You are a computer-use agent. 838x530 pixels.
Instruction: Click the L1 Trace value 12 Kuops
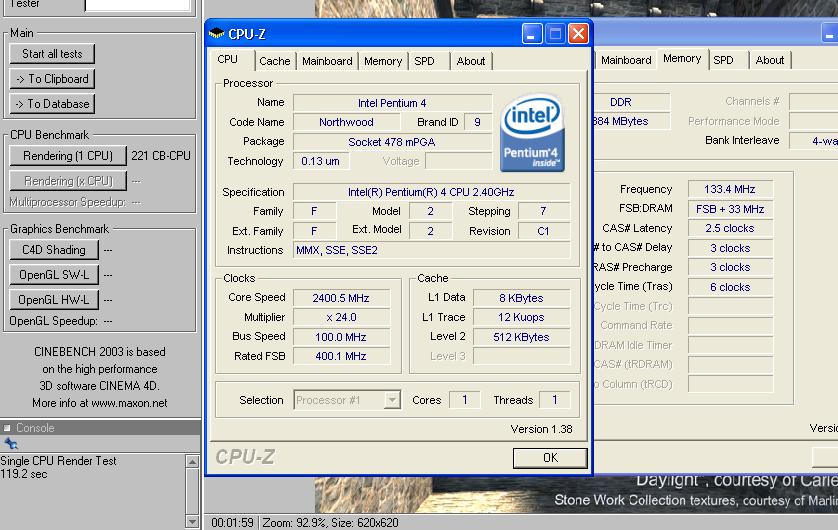522,317
